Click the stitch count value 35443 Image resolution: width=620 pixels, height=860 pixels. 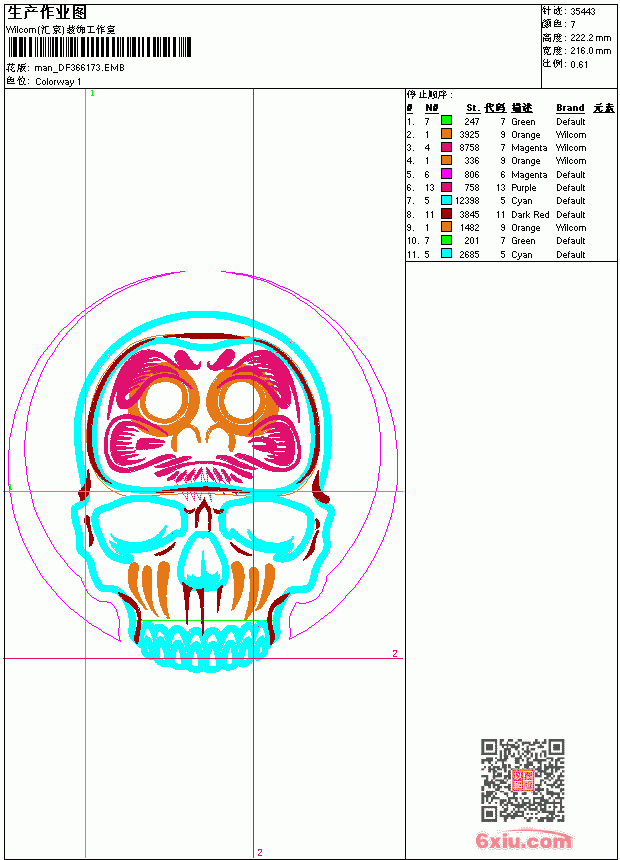pyautogui.click(x=583, y=12)
